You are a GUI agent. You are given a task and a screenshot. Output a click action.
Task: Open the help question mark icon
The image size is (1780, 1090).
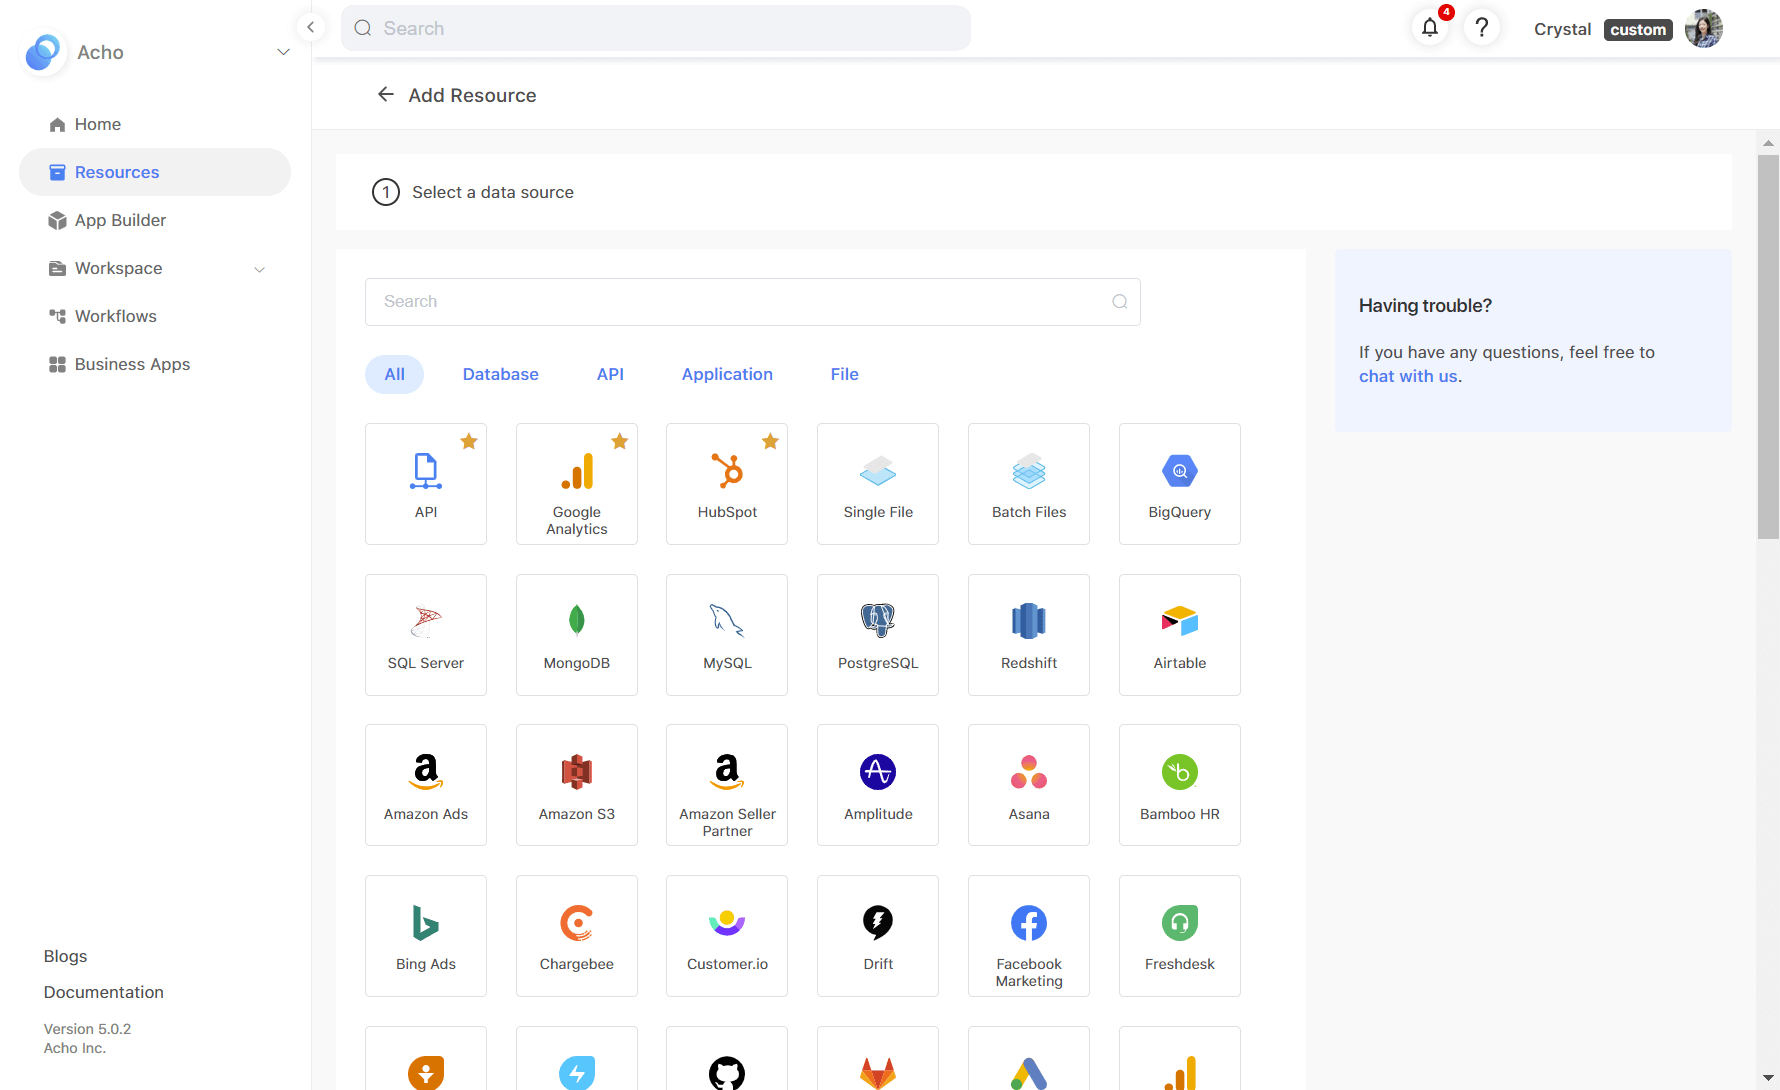(x=1482, y=28)
